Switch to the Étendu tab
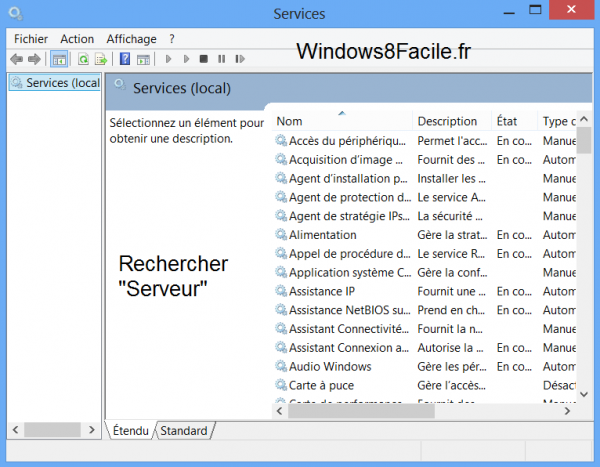 (x=130, y=431)
